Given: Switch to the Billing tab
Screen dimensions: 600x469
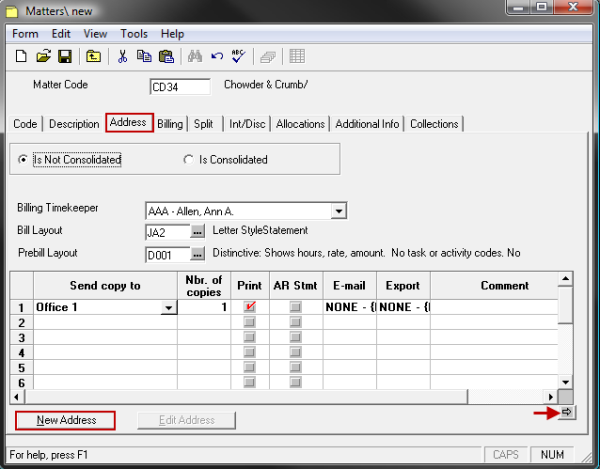Looking at the screenshot, I should [170, 124].
